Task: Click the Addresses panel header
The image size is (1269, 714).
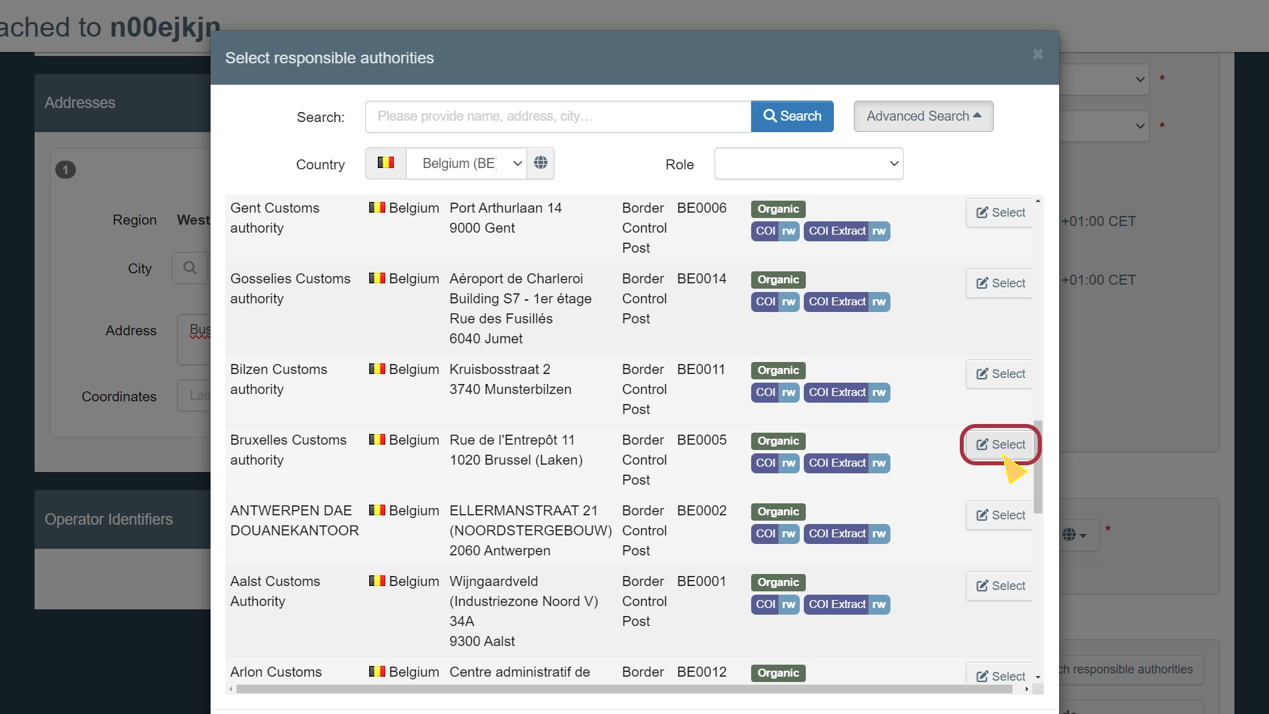Action: (123, 103)
